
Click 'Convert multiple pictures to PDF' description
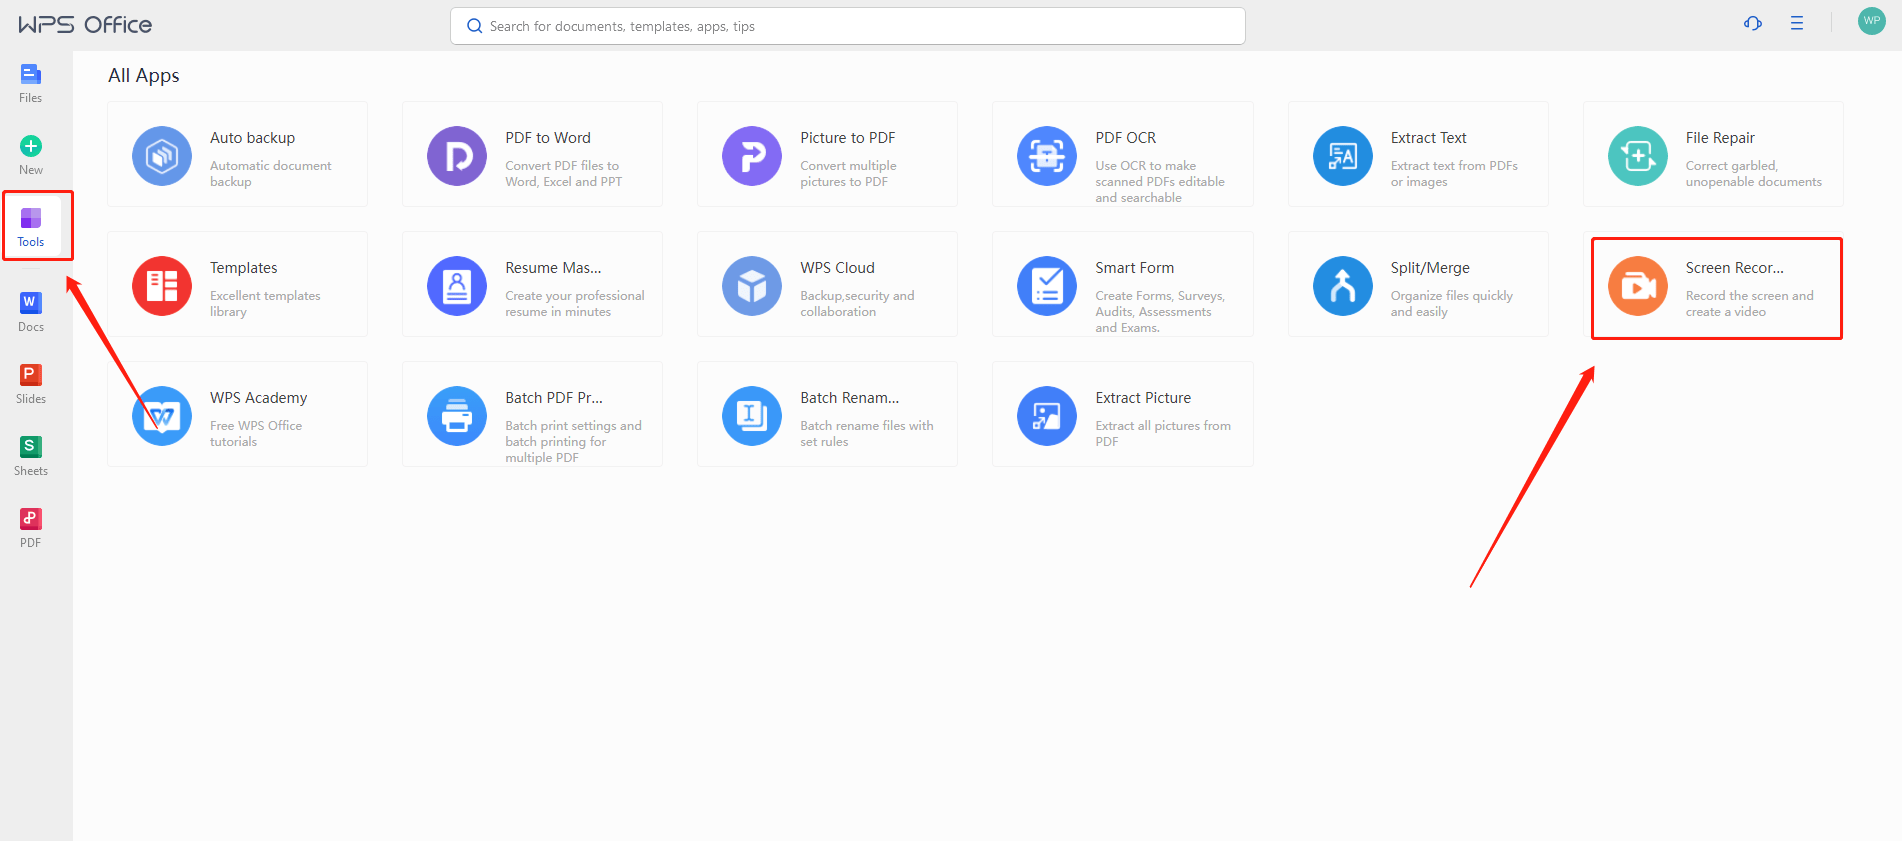[x=848, y=174]
